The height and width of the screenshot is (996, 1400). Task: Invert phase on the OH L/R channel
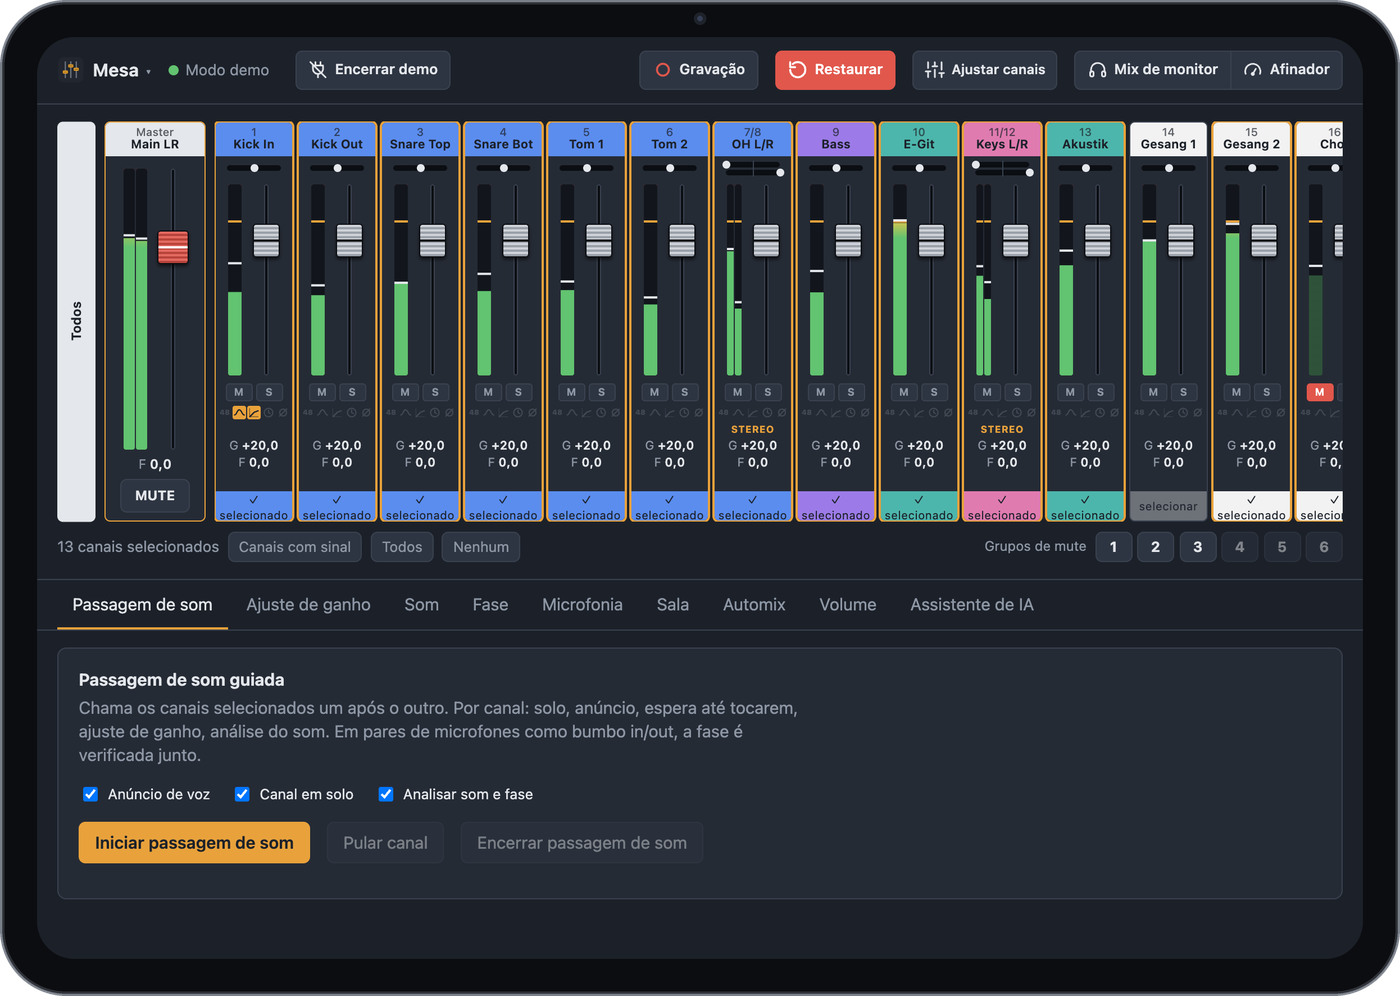(782, 413)
